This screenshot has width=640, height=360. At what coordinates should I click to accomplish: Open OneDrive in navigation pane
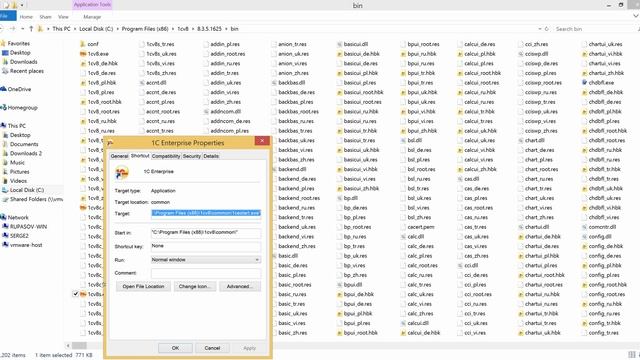[19, 89]
